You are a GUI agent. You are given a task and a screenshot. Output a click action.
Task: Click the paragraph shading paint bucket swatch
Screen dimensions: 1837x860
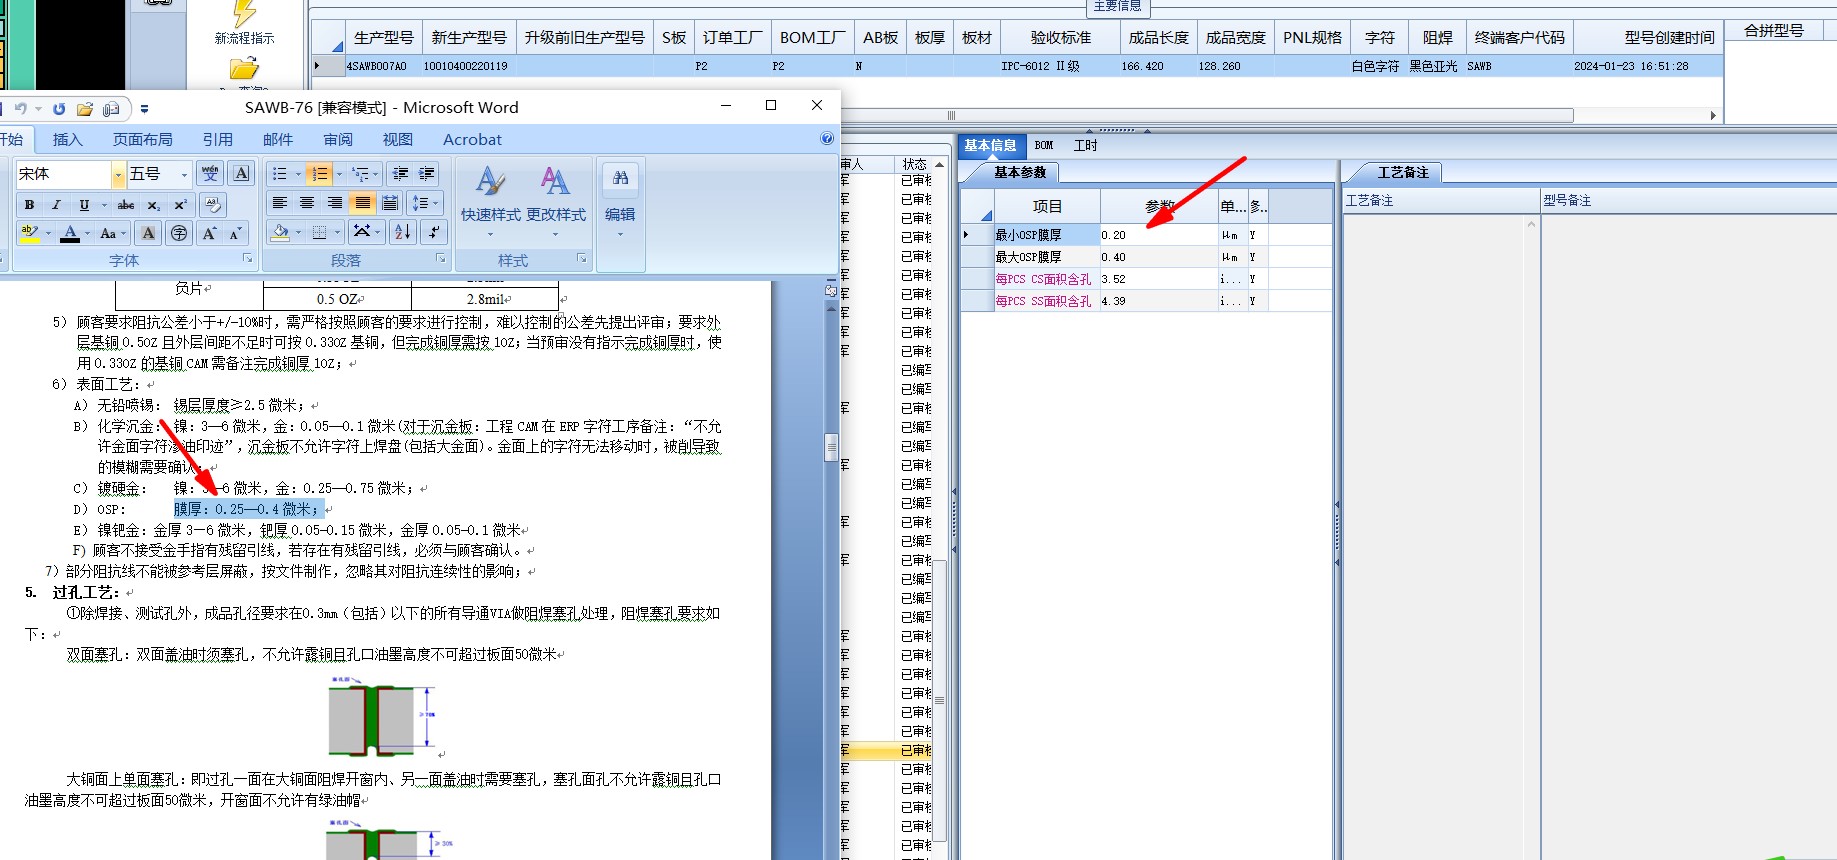[280, 232]
